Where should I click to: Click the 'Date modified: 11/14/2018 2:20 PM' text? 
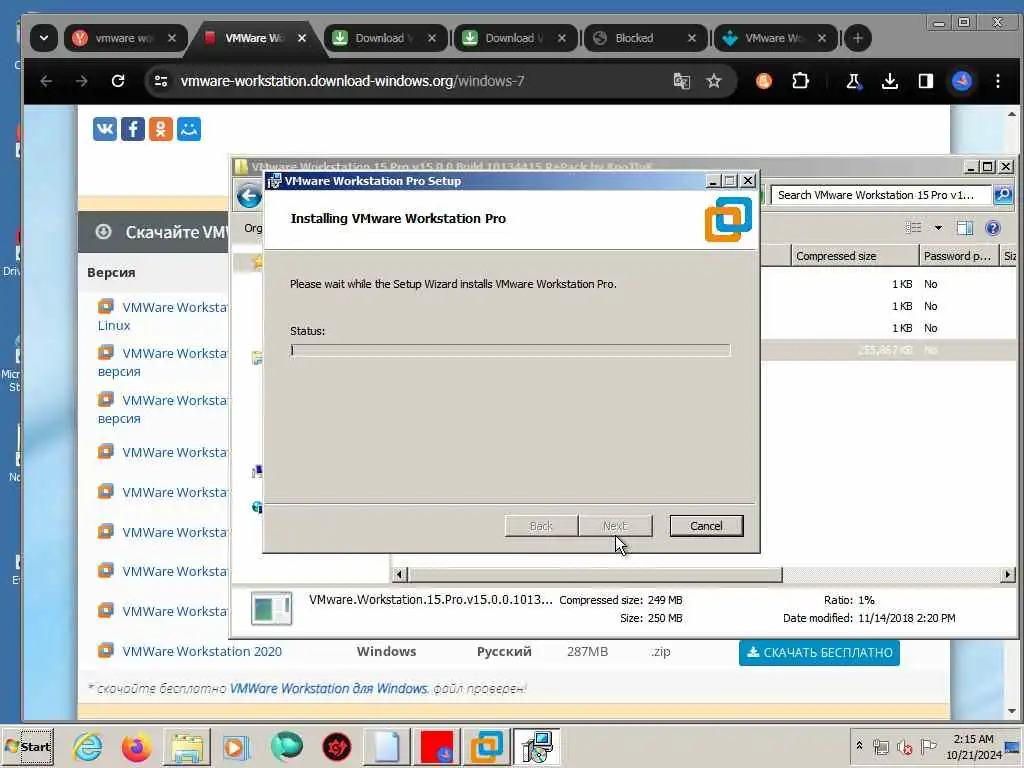(x=869, y=618)
